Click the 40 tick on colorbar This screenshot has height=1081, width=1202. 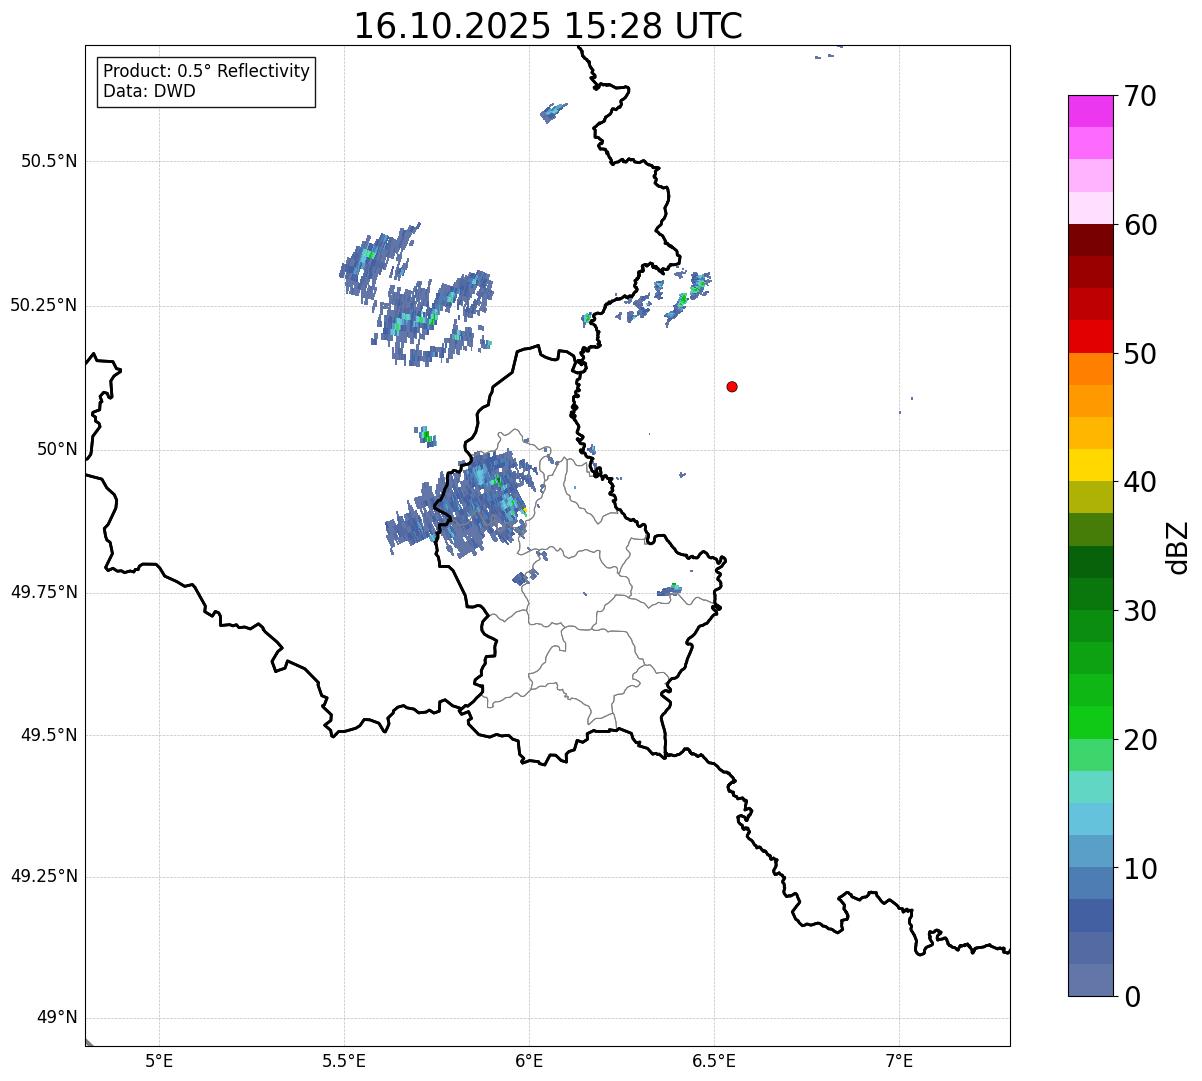click(1140, 482)
